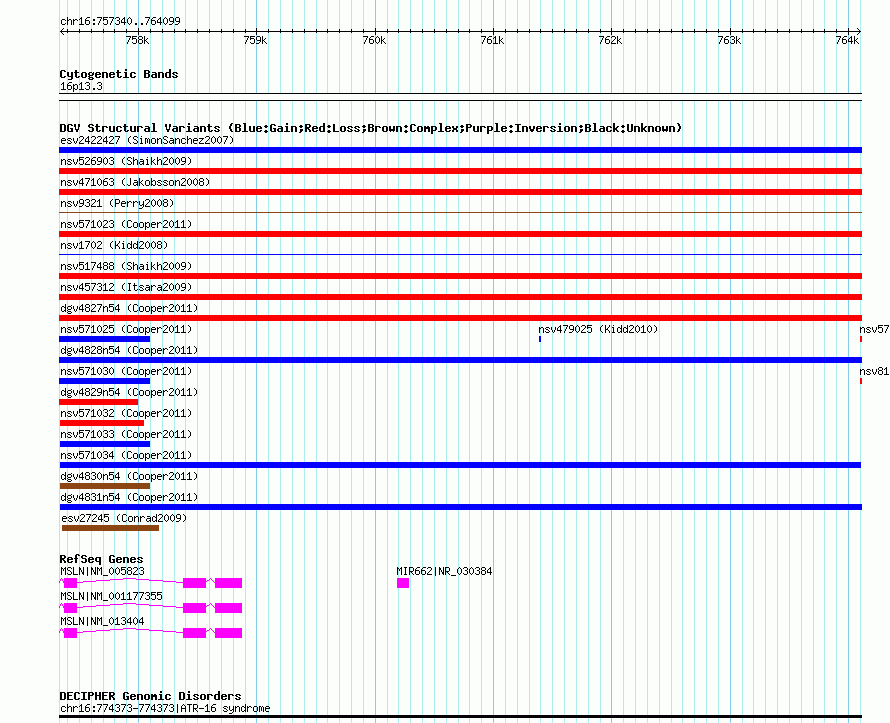Click the dgv4829n54 (Cooper2011) label
Viewport: 890px width, 723px height.
(129, 392)
